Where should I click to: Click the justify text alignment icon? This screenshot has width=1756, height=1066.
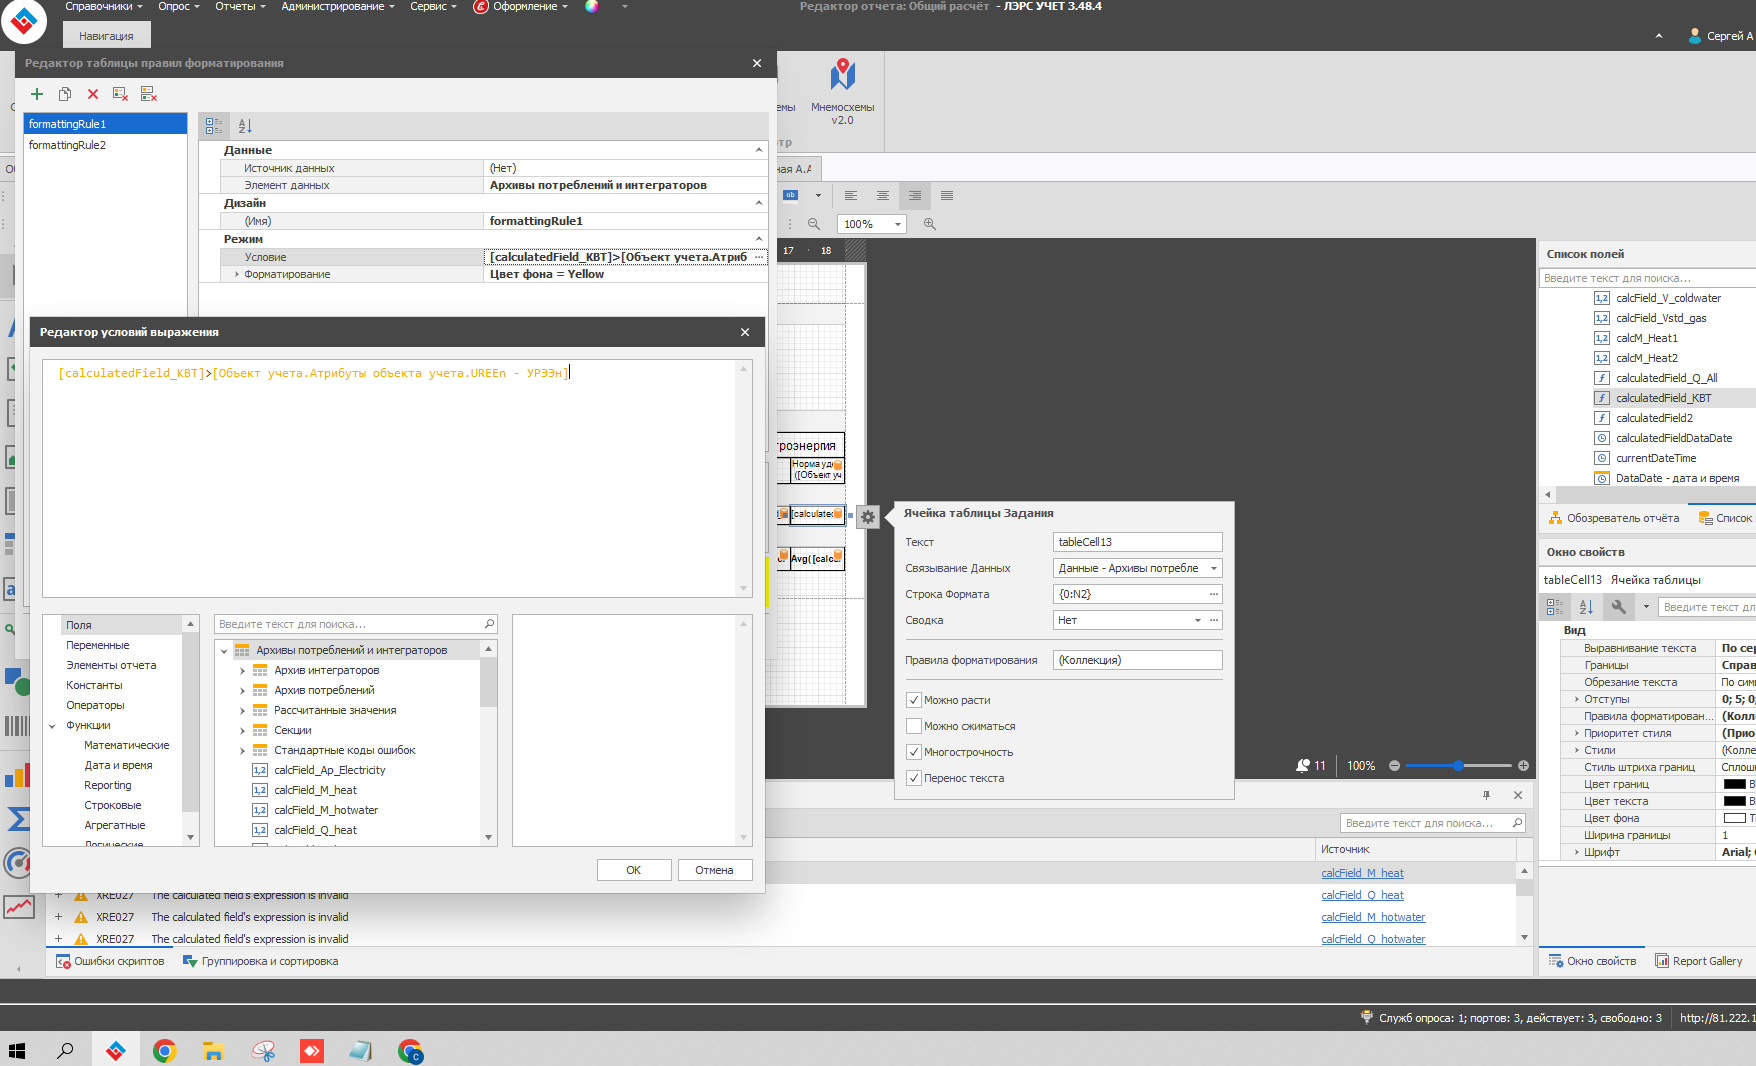click(x=947, y=196)
